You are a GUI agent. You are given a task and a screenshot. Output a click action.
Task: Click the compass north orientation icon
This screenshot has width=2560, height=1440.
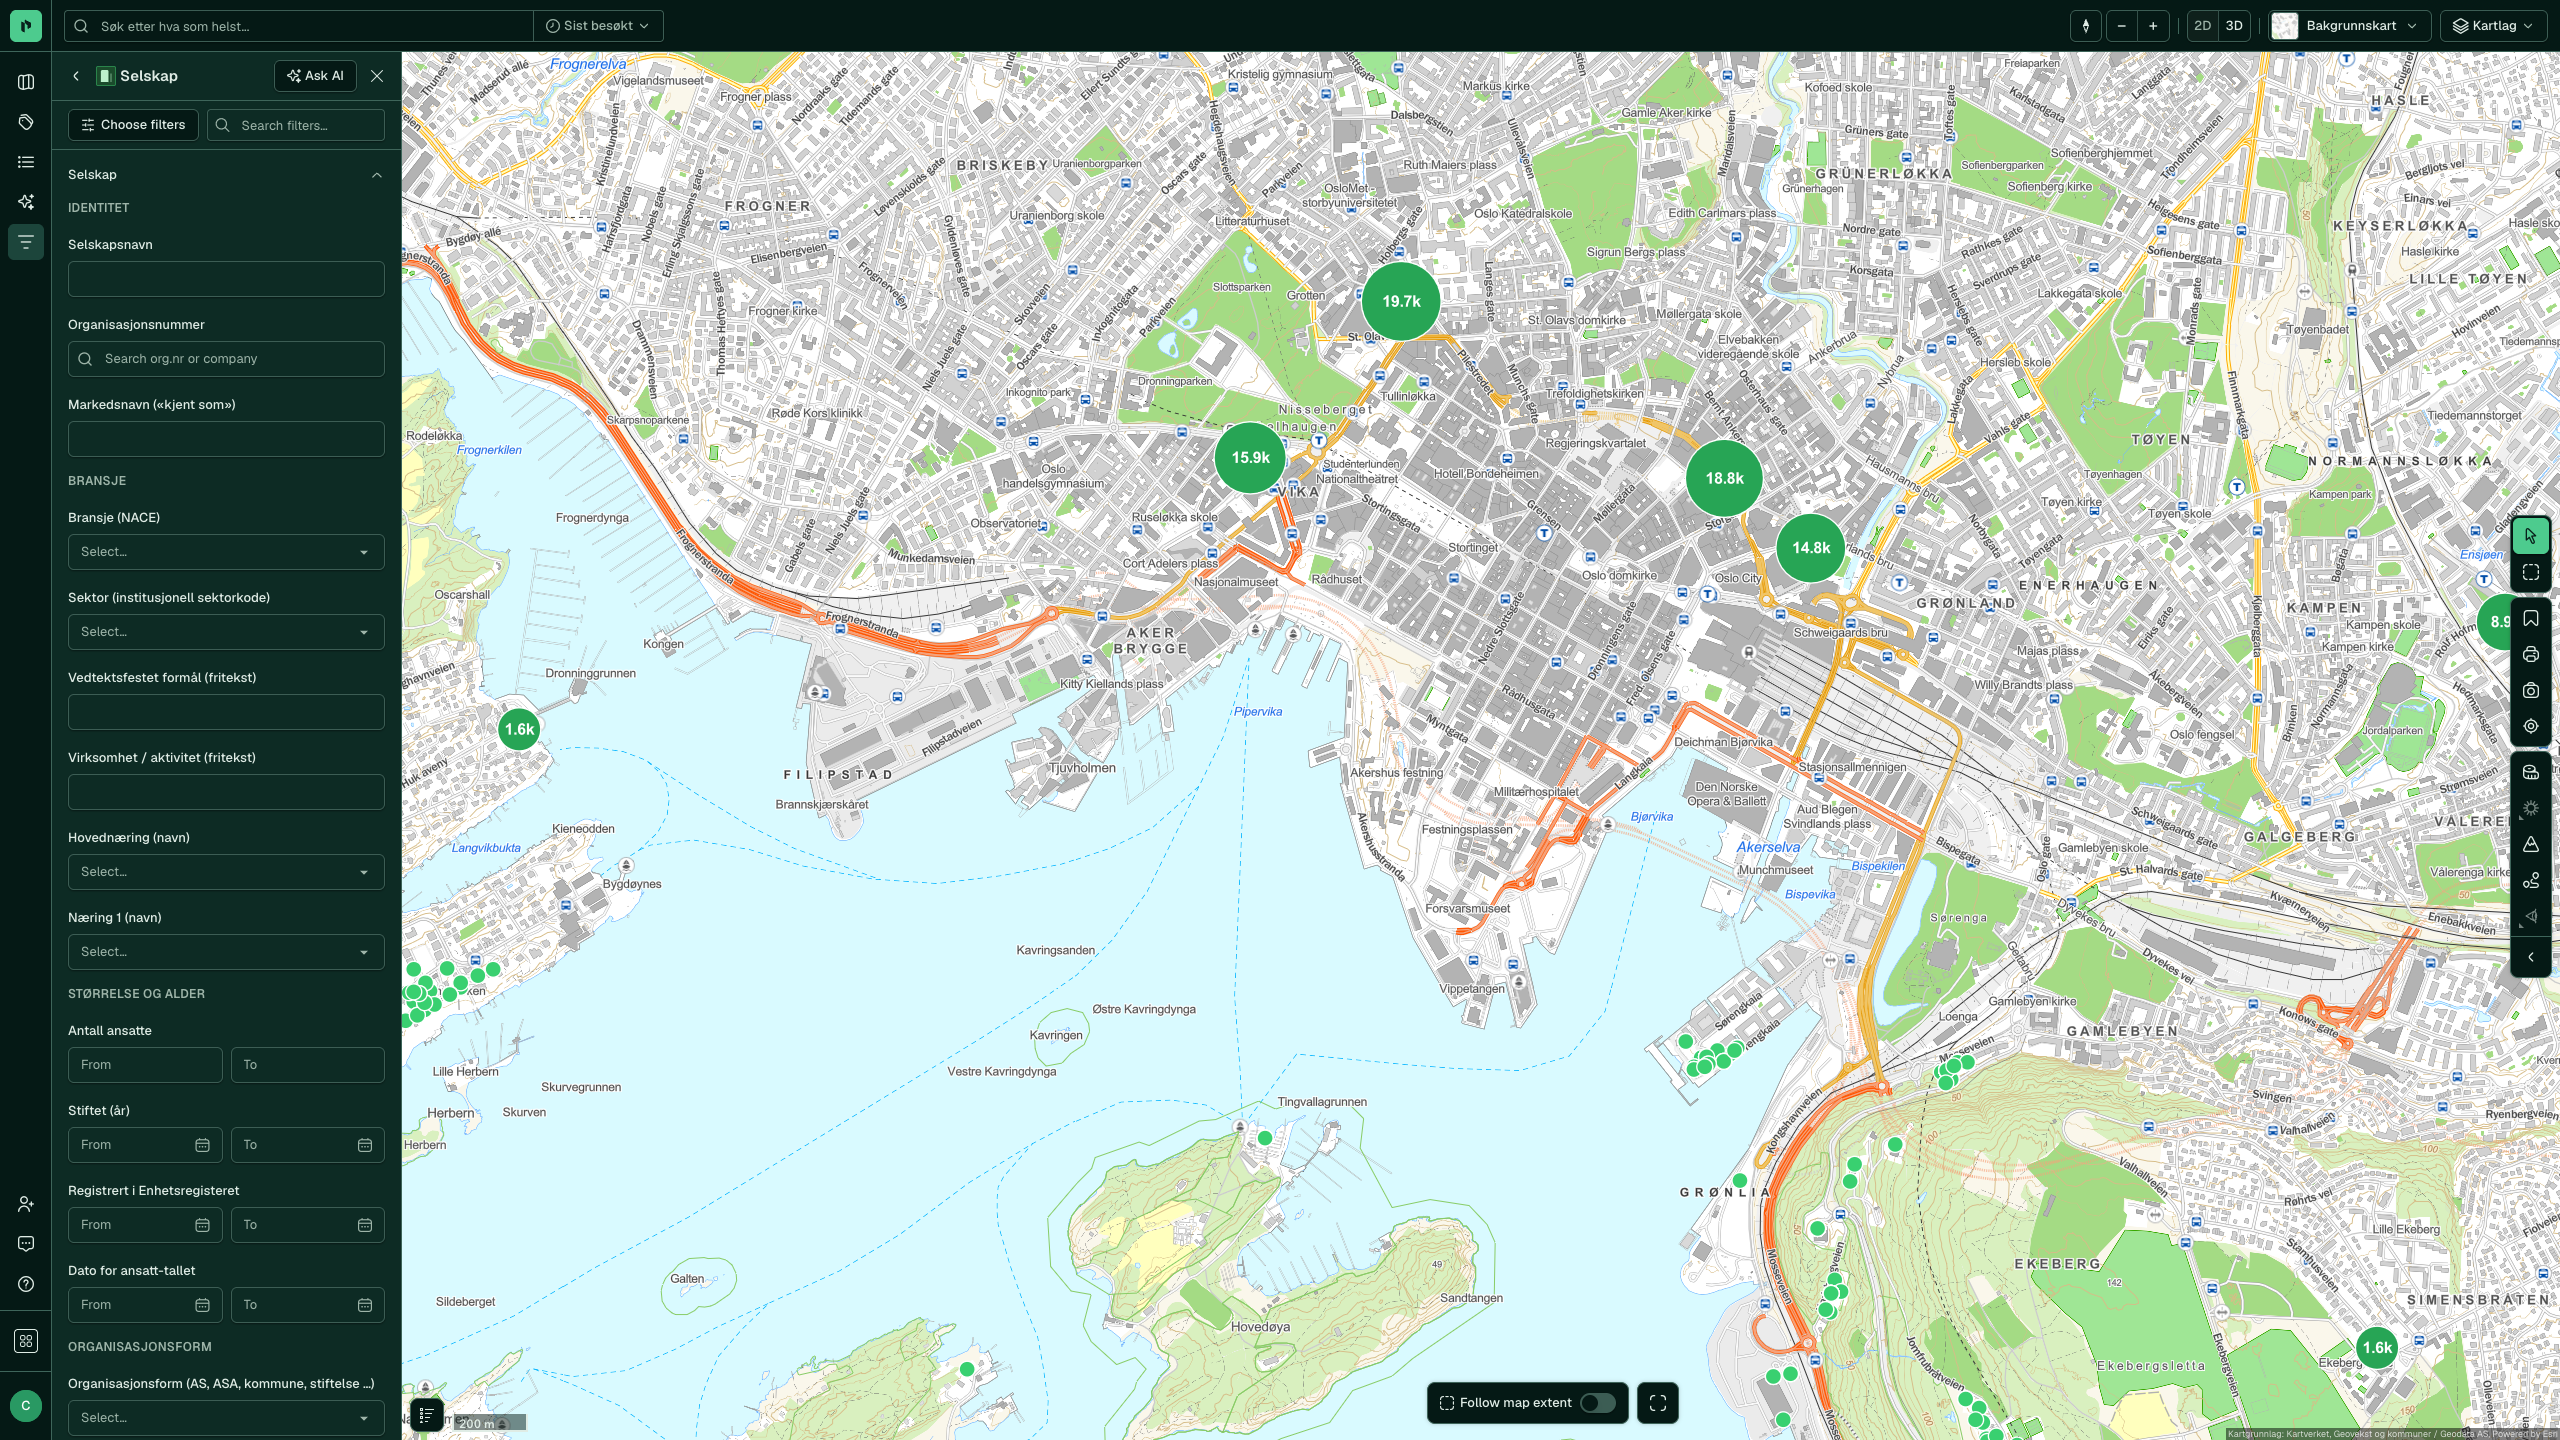coord(2086,26)
